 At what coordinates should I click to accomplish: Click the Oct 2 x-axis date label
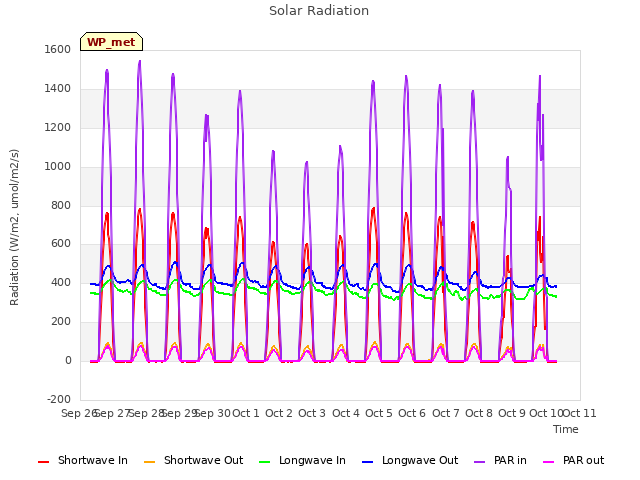point(279,413)
